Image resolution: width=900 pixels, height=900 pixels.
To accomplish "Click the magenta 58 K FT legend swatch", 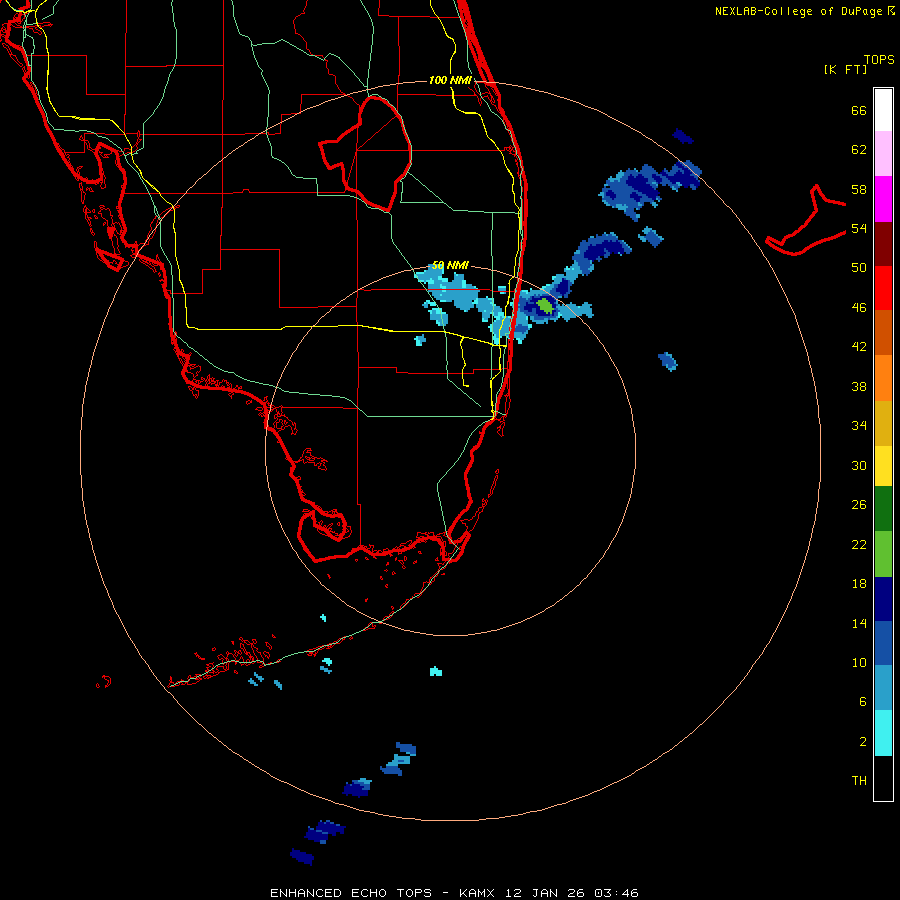I will pos(883,199).
